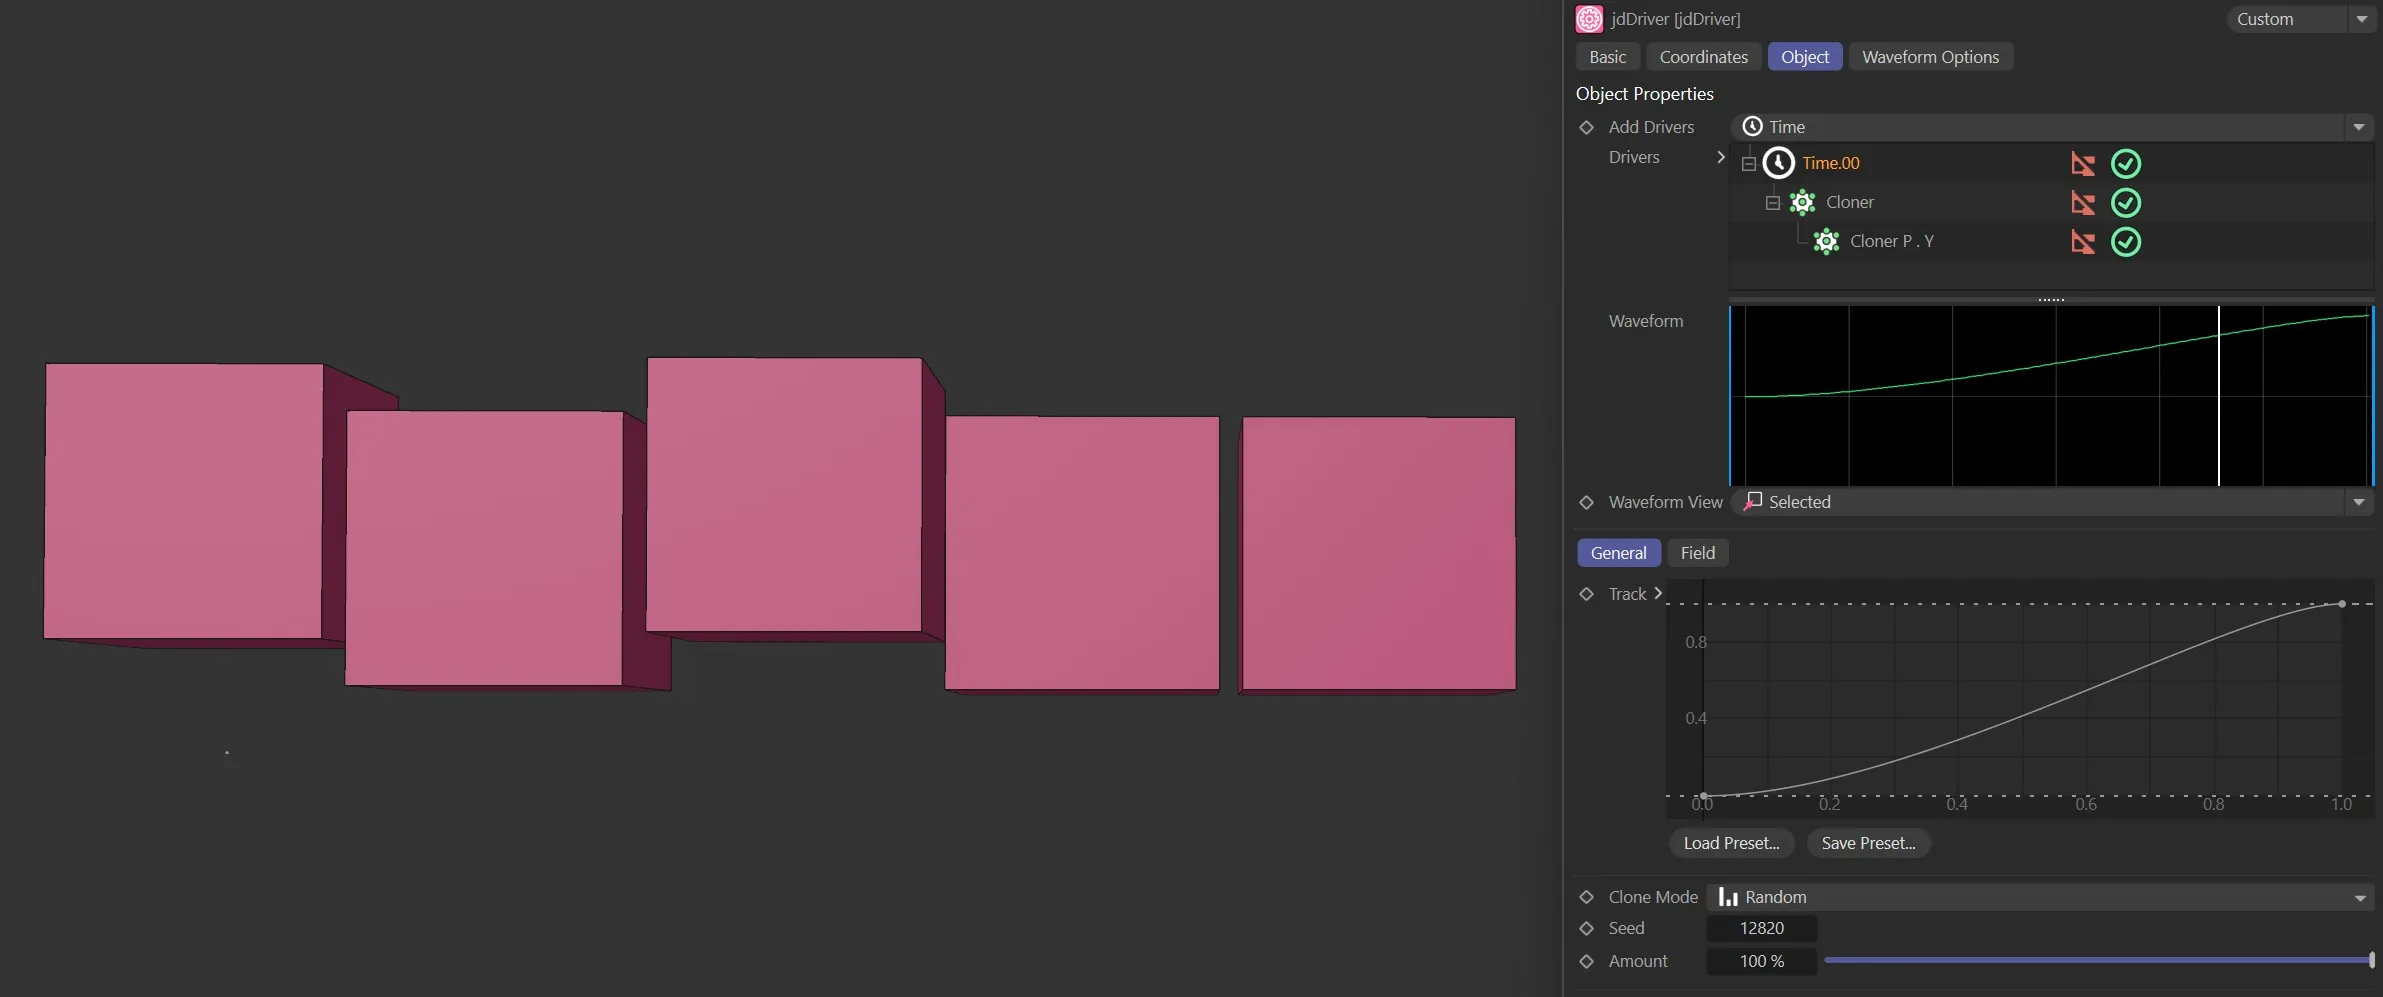Disable the Time.00 driver green checkmark

(x=2125, y=164)
